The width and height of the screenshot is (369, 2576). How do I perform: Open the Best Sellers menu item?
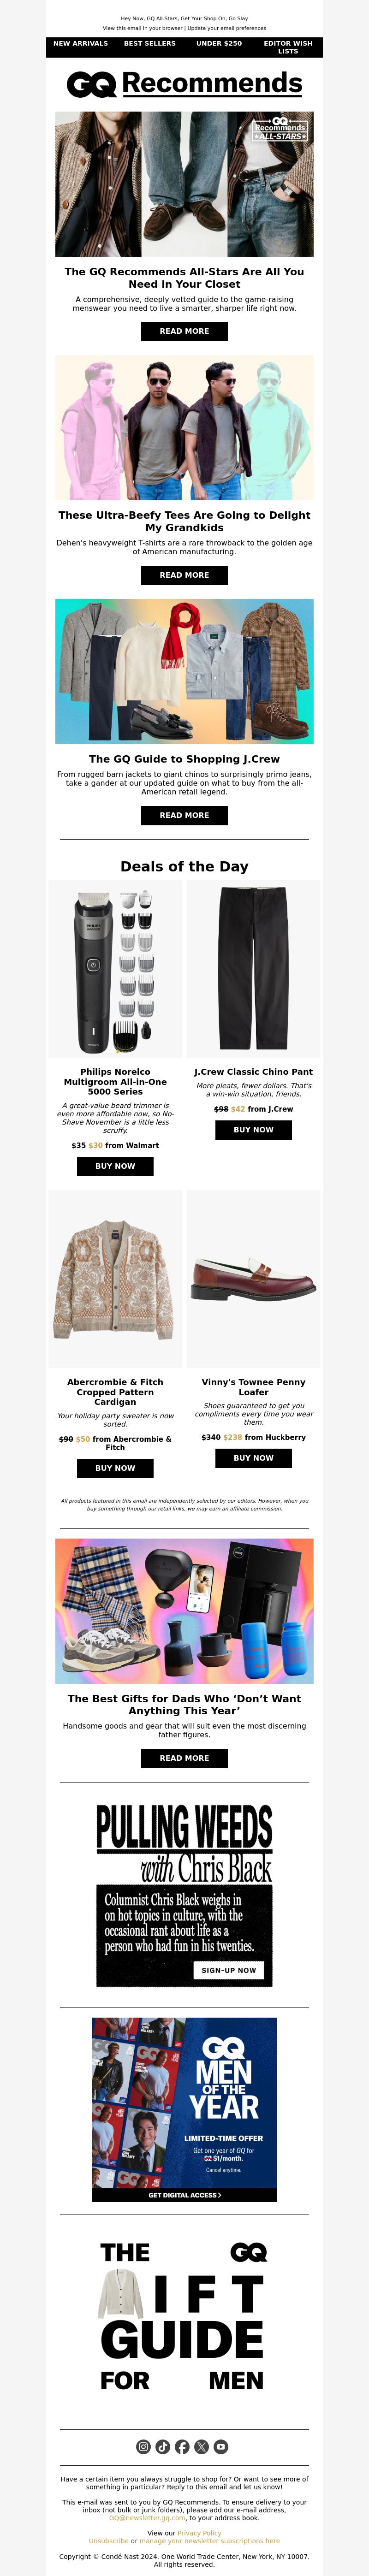[x=150, y=44]
